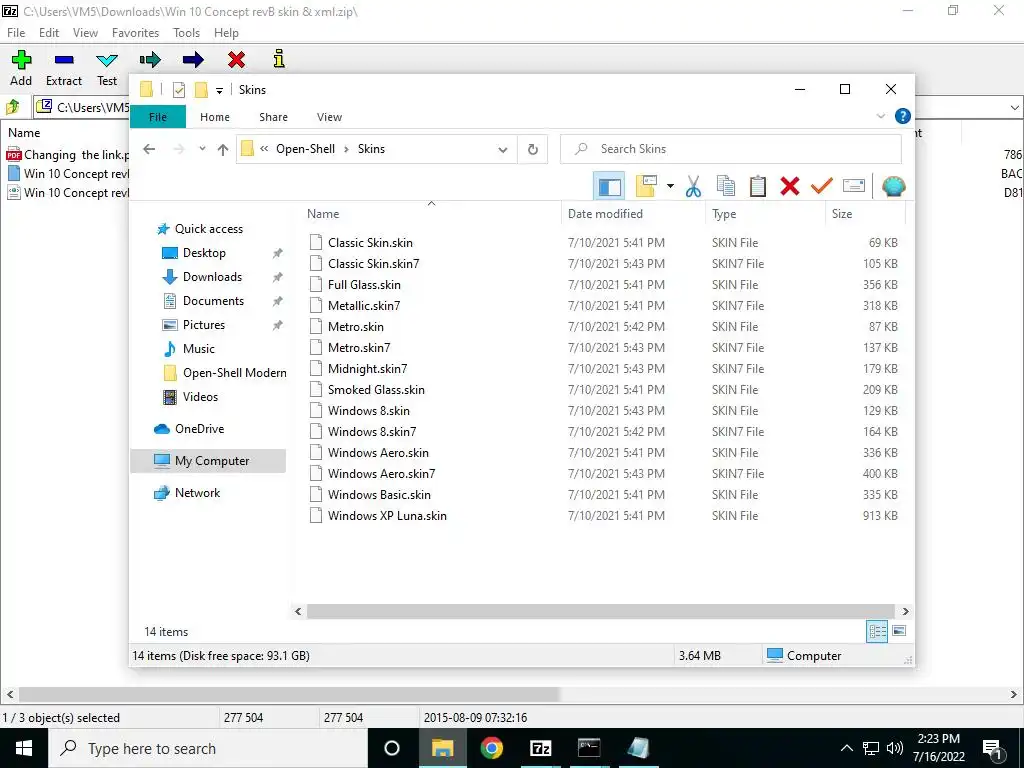Open the dropdown arrow beside the folder options icon

(x=670, y=187)
